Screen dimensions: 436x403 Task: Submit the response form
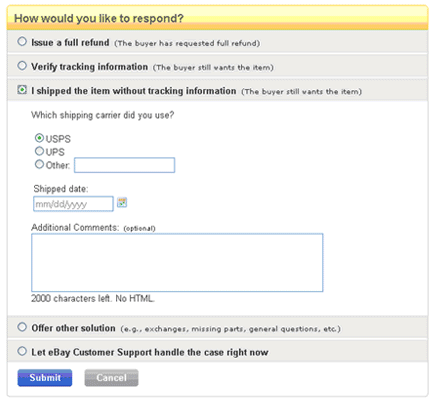pos(45,378)
